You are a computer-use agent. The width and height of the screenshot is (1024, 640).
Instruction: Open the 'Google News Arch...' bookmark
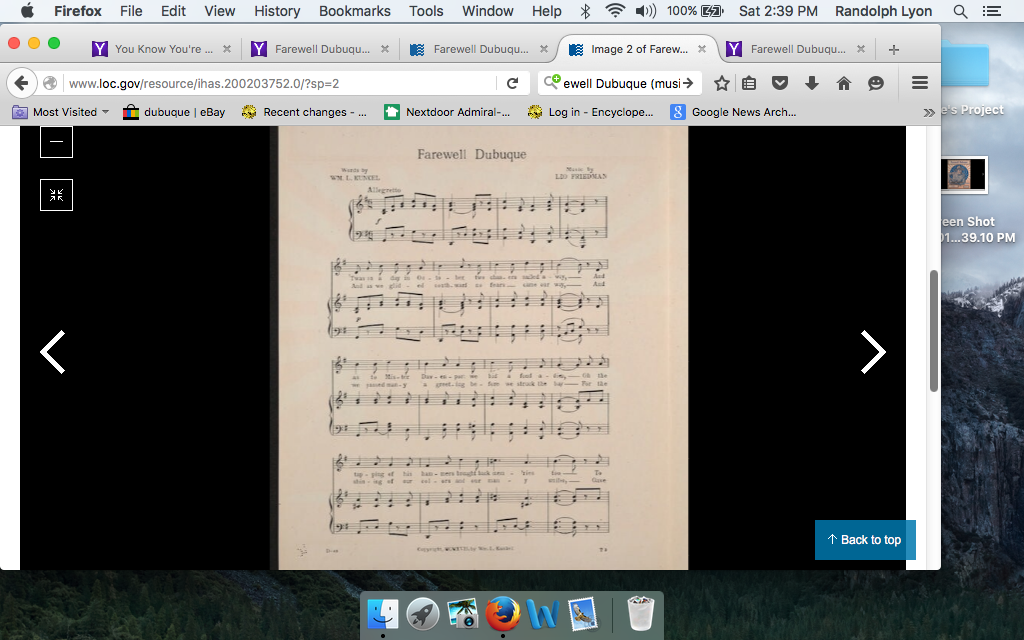tap(734, 112)
